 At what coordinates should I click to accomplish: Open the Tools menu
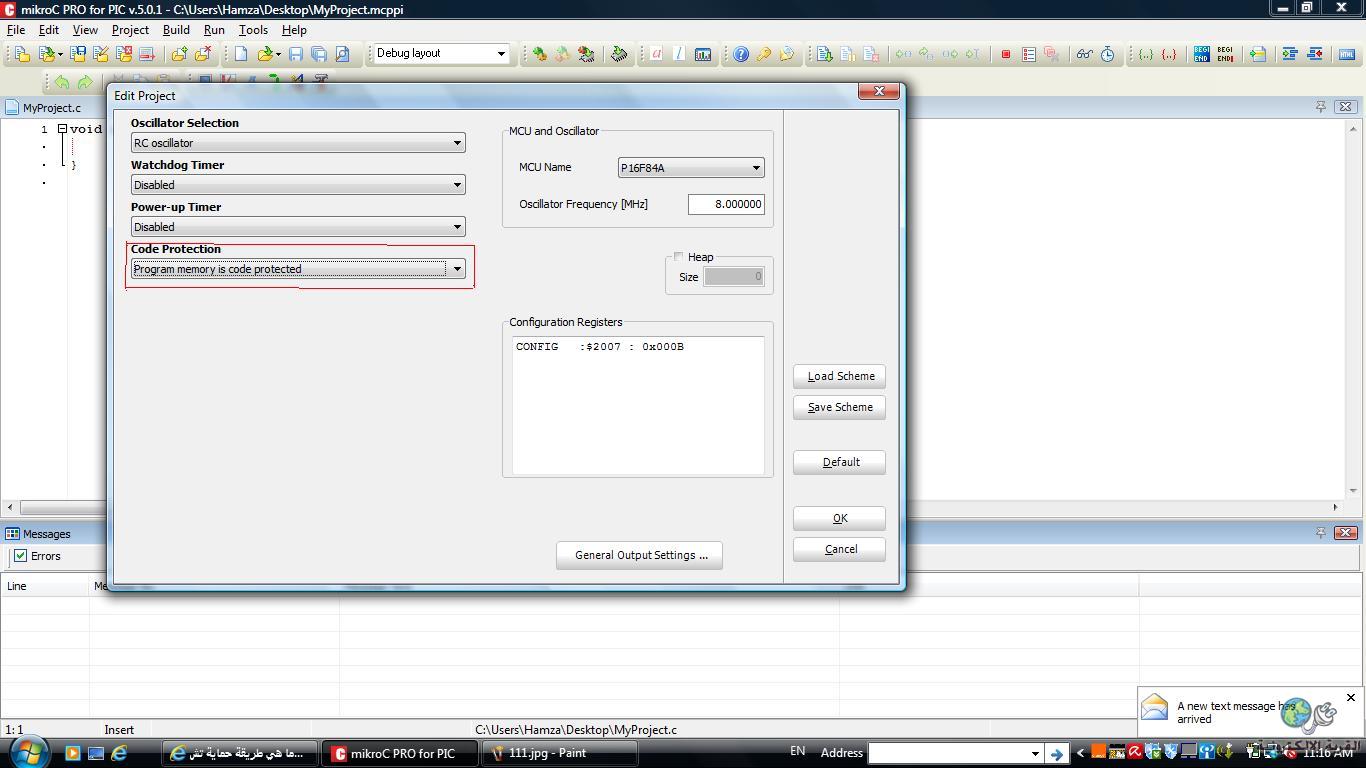253,30
